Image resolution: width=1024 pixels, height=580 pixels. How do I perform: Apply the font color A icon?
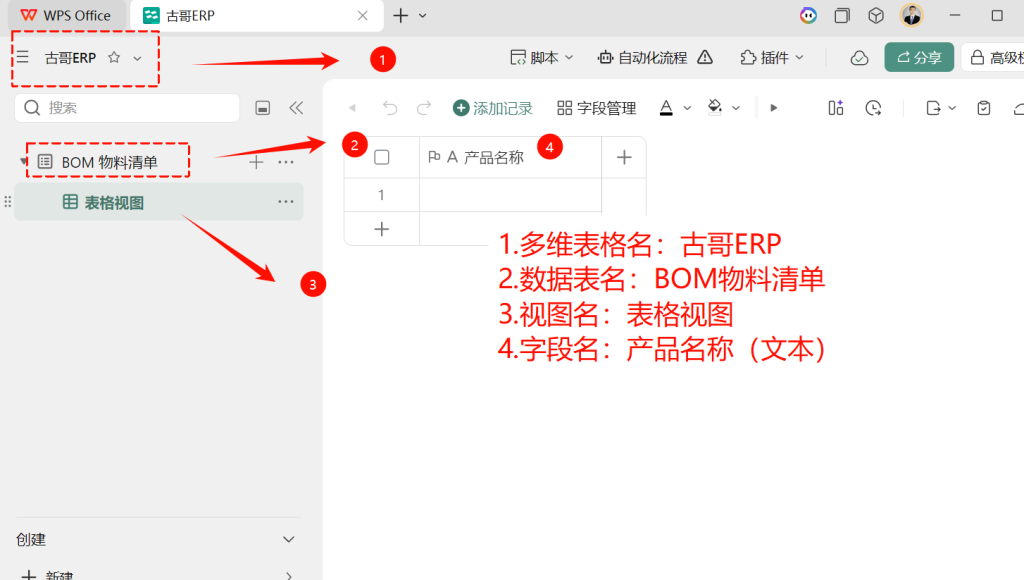(x=666, y=108)
